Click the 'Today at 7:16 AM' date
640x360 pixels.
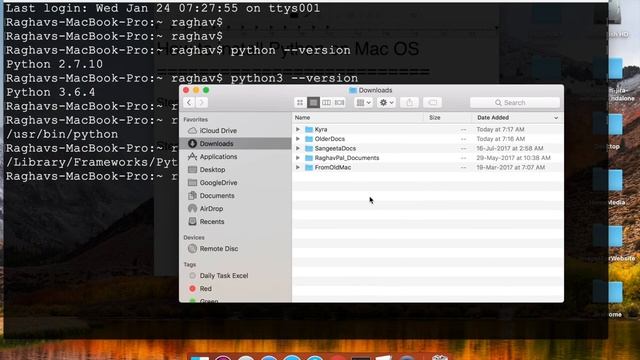(x=500, y=139)
